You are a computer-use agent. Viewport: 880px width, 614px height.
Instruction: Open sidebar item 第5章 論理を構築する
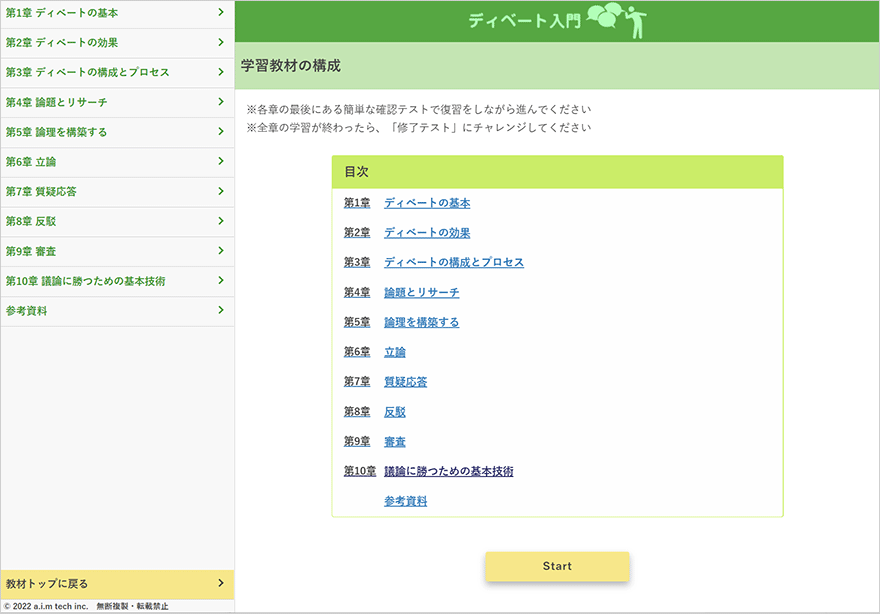[117, 132]
